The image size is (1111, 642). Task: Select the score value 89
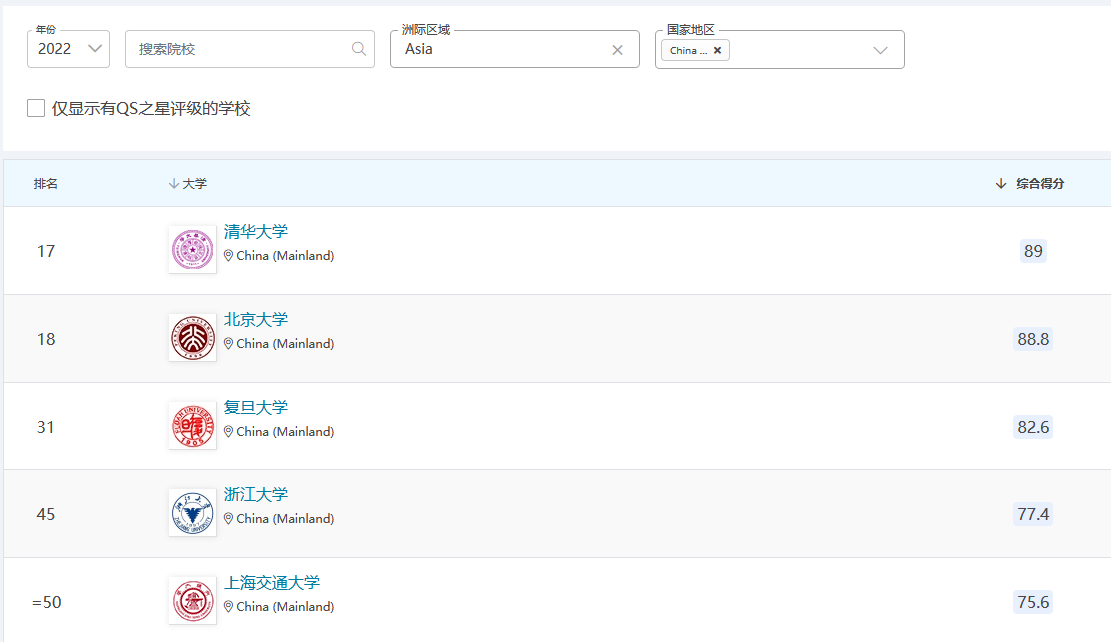pos(1033,251)
